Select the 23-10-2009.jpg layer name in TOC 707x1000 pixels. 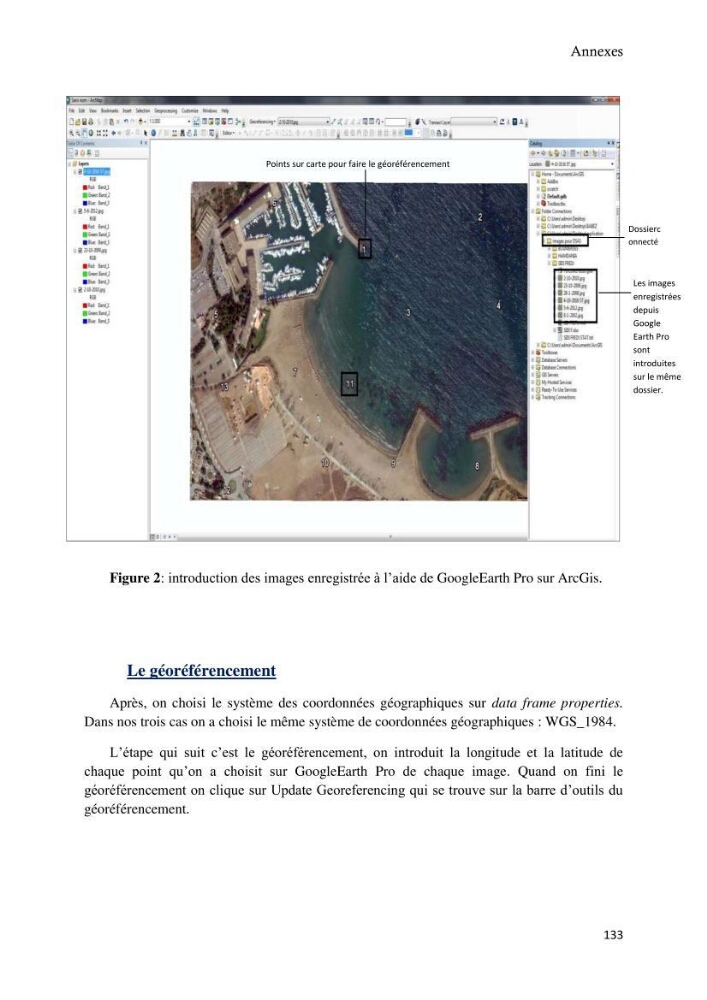pos(96,251)
